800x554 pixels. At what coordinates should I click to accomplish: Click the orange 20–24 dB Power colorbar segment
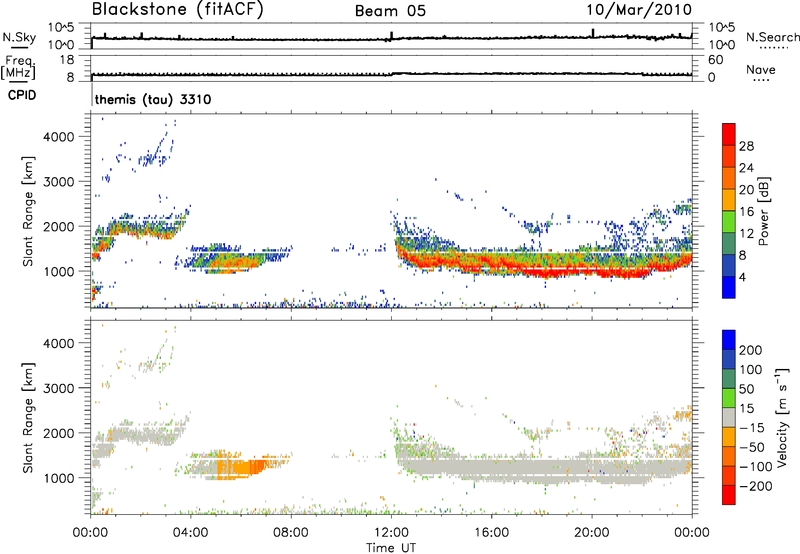(729, 178)
